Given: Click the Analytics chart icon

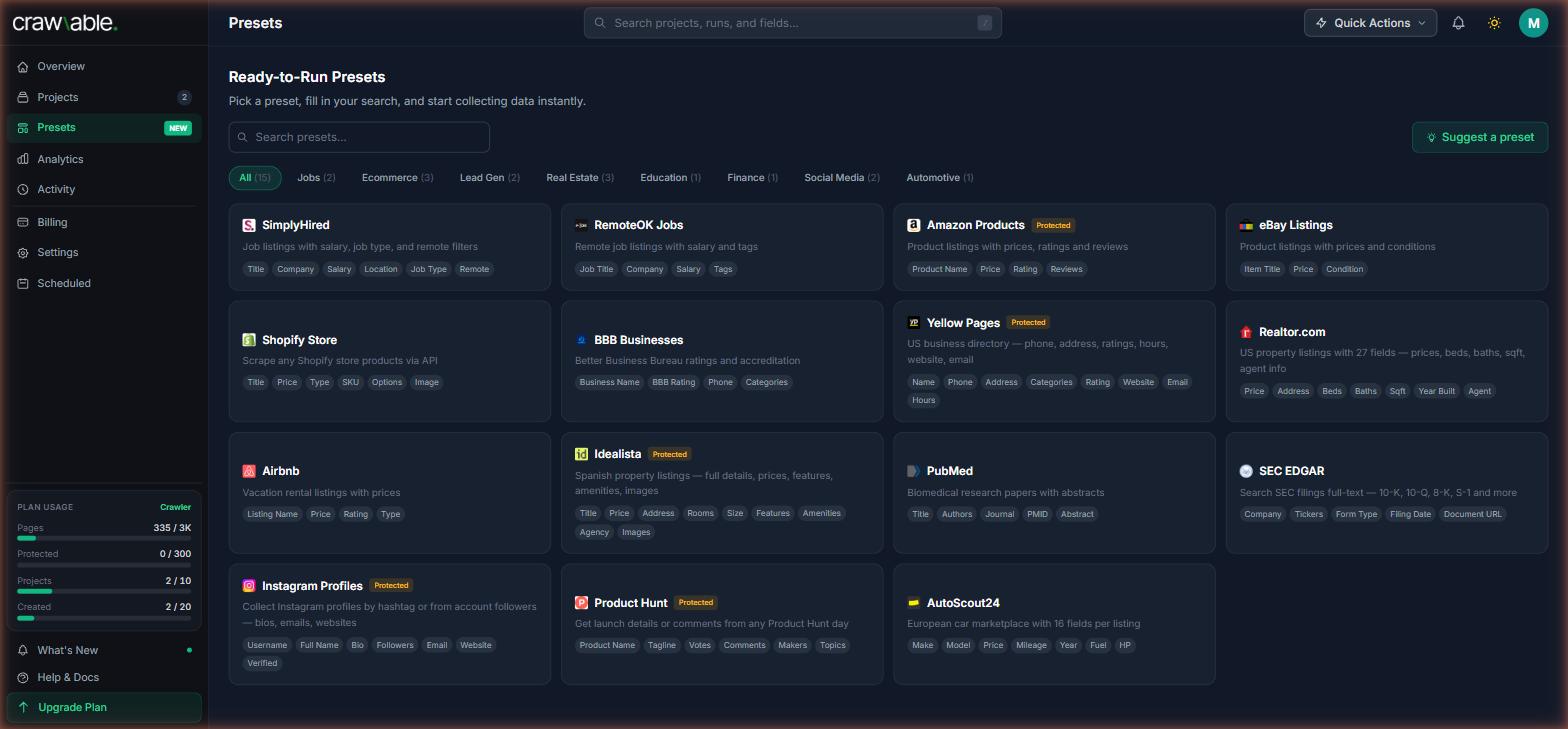Looking at the screenshot, I should tap(23, 159).
